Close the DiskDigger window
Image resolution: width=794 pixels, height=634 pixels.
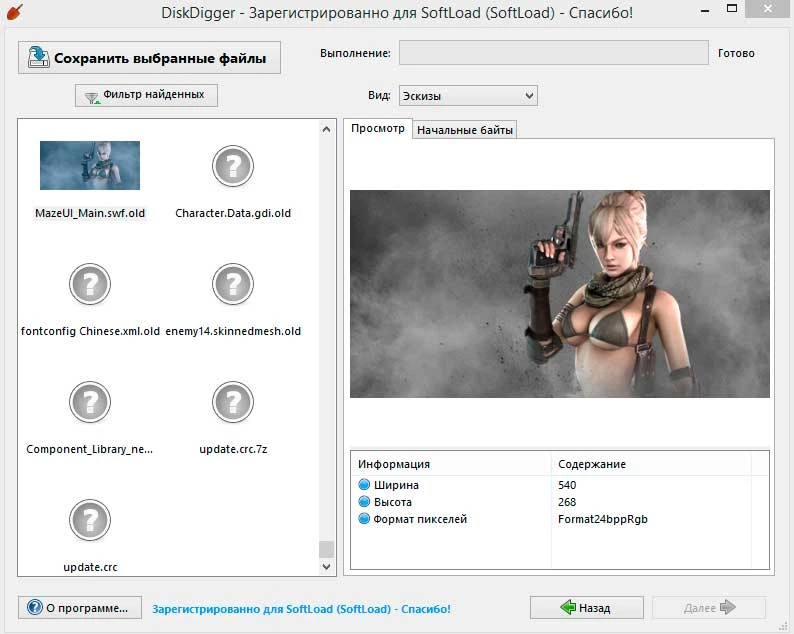(768, 9)
